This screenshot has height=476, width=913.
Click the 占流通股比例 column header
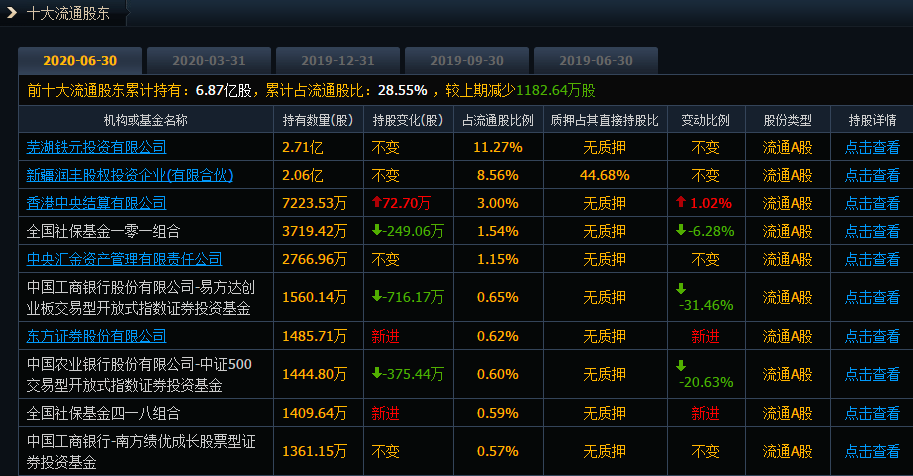coord(498,120)
